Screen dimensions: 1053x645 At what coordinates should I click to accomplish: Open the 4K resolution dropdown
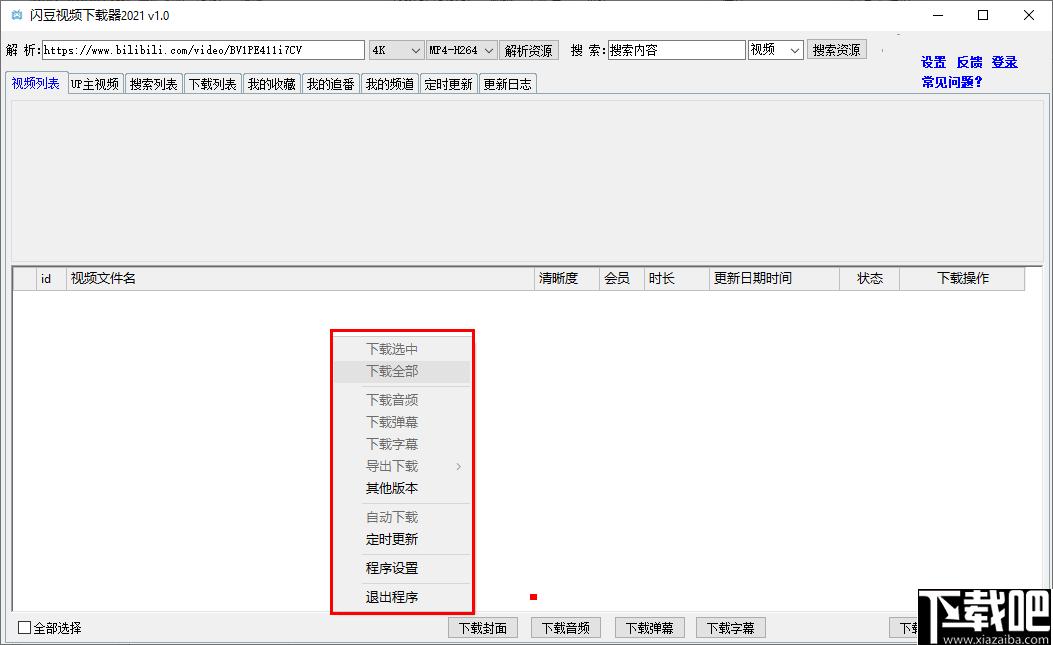(x=396, y=50)
